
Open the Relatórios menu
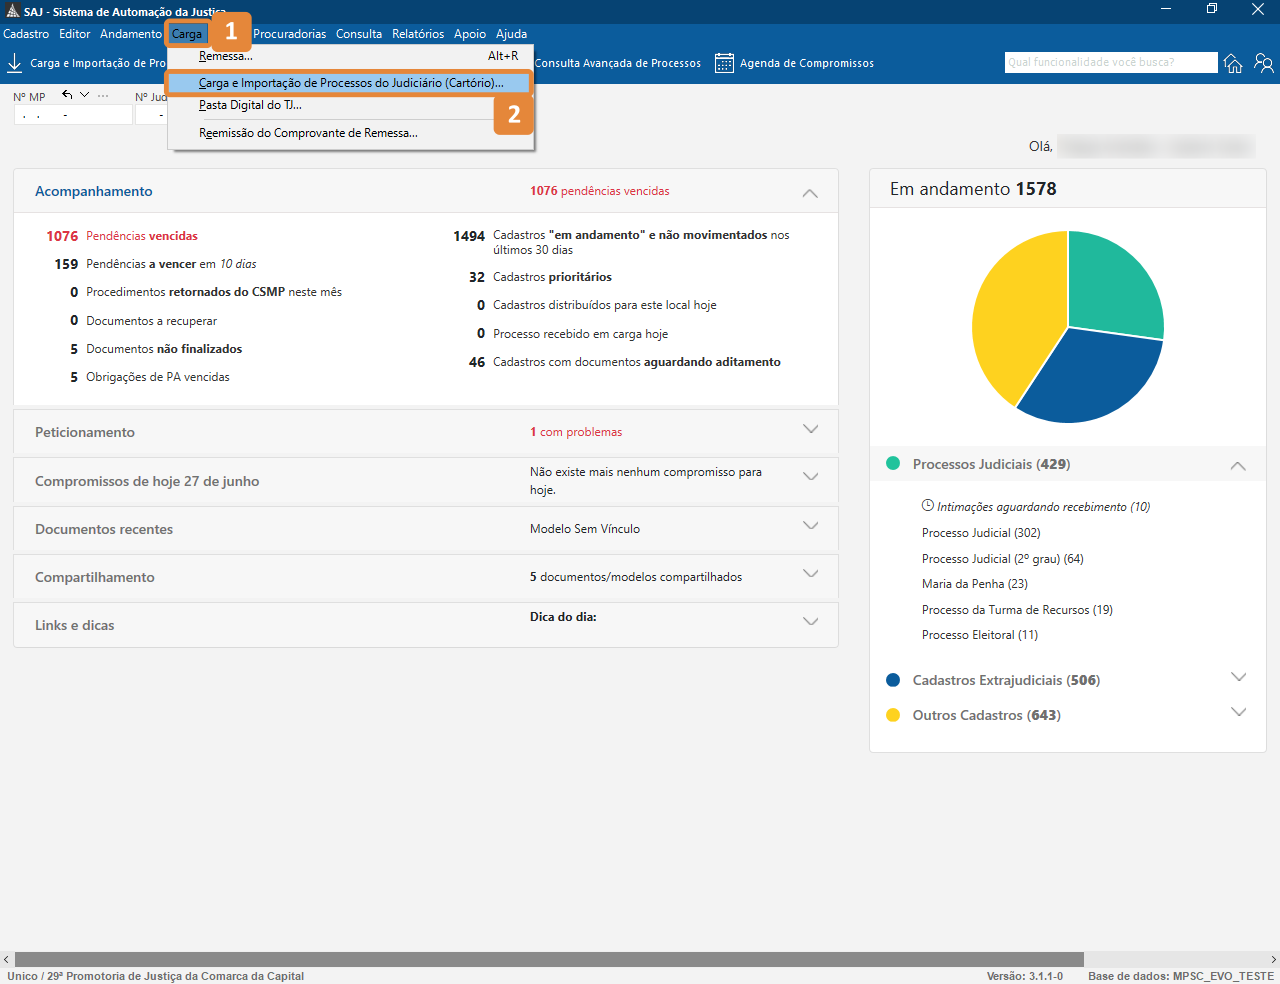(x=417, y=34)
